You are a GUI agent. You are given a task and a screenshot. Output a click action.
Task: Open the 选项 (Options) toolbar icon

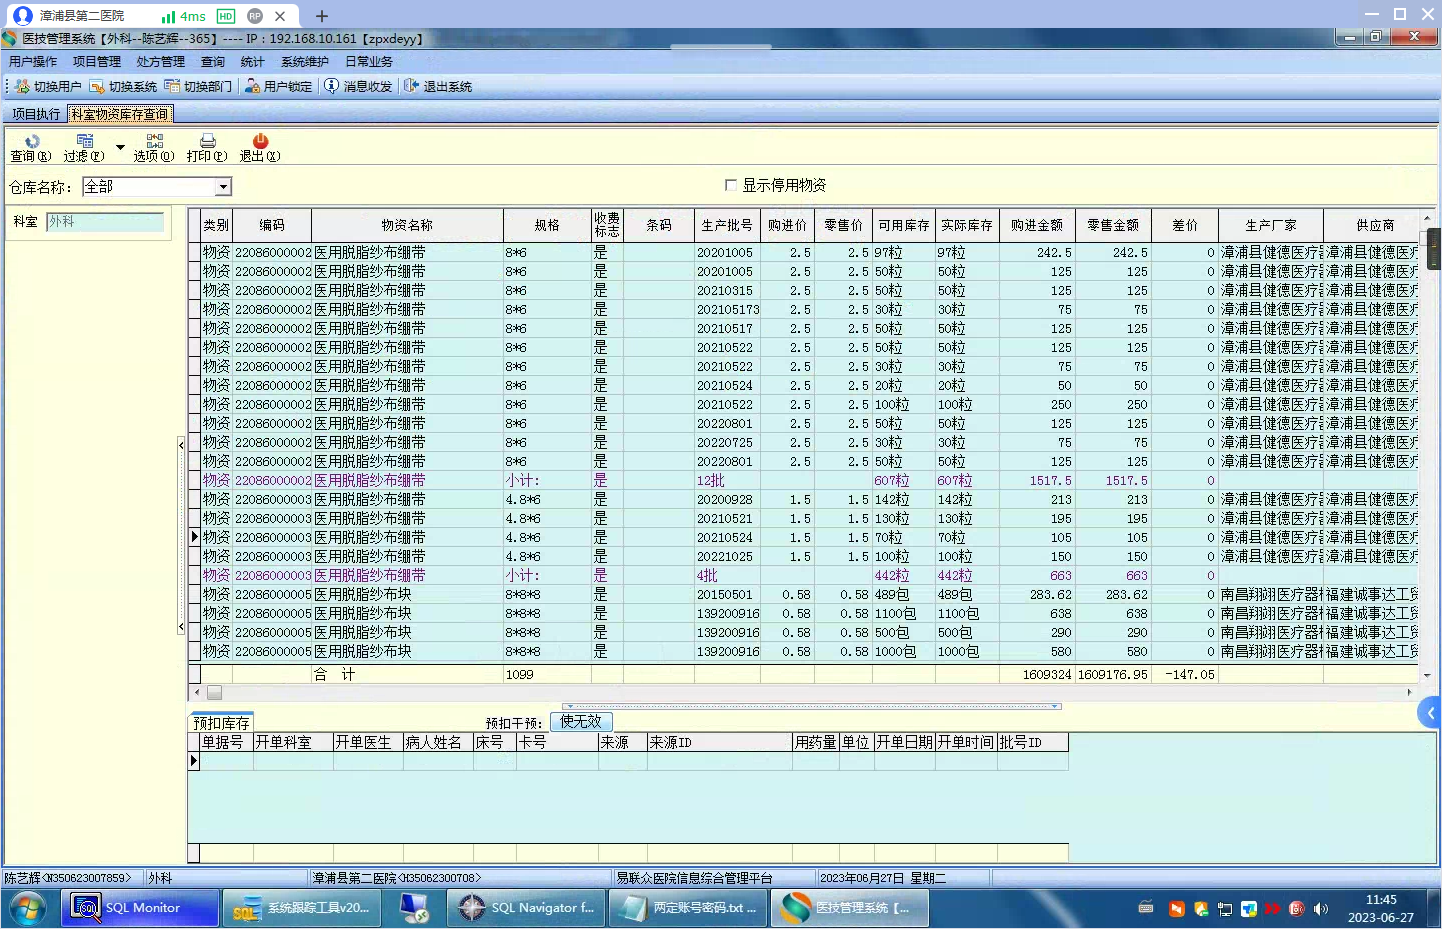pos(154,147)
